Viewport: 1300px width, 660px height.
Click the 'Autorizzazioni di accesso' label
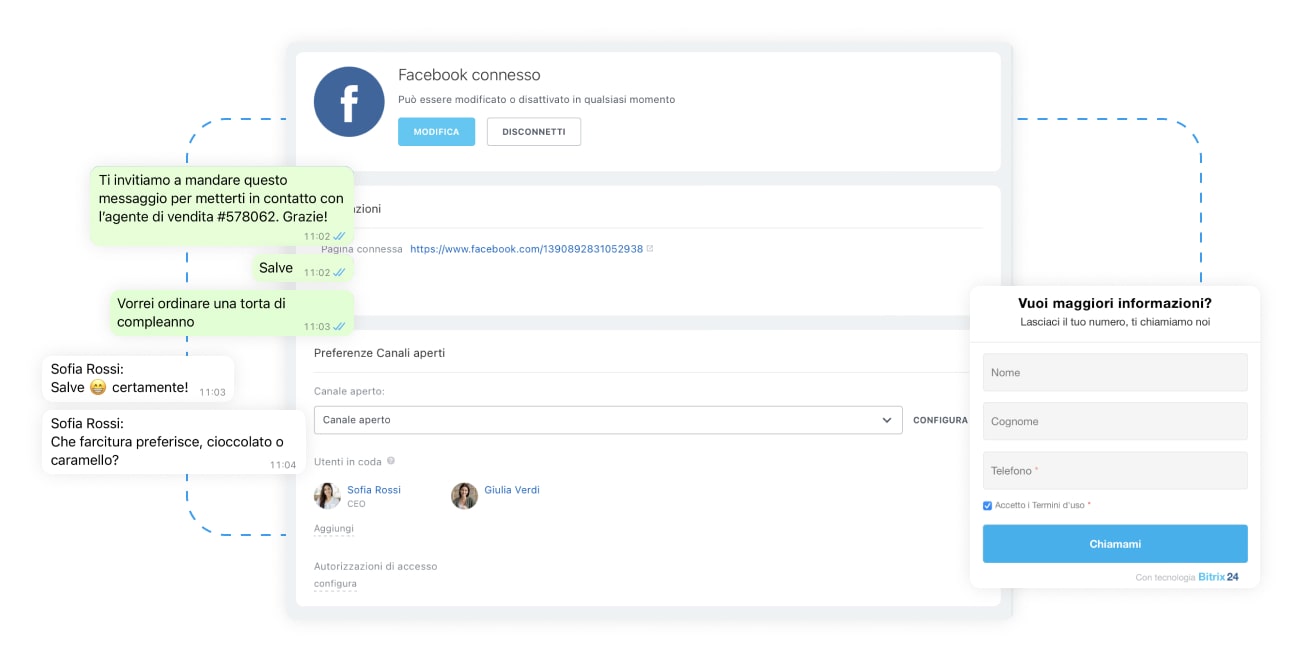click(376, 566)
